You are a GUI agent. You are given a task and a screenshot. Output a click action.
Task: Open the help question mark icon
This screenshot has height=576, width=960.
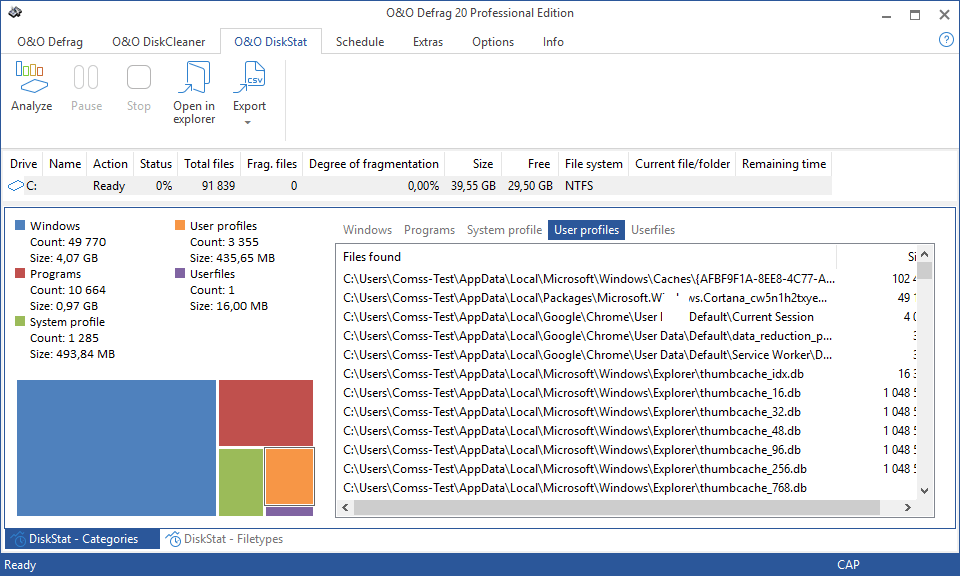[946, 40]
